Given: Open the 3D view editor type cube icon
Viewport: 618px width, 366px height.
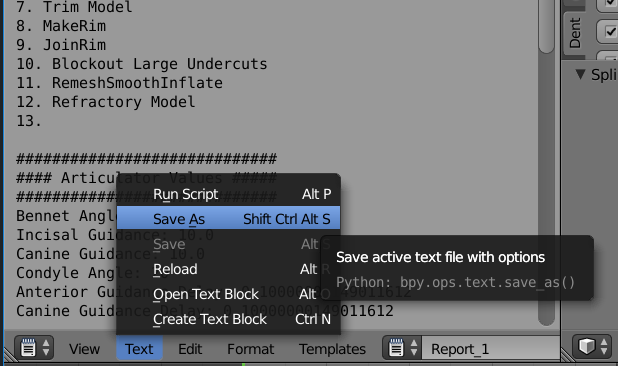Looking at the screenshot, I should (592, 347).
